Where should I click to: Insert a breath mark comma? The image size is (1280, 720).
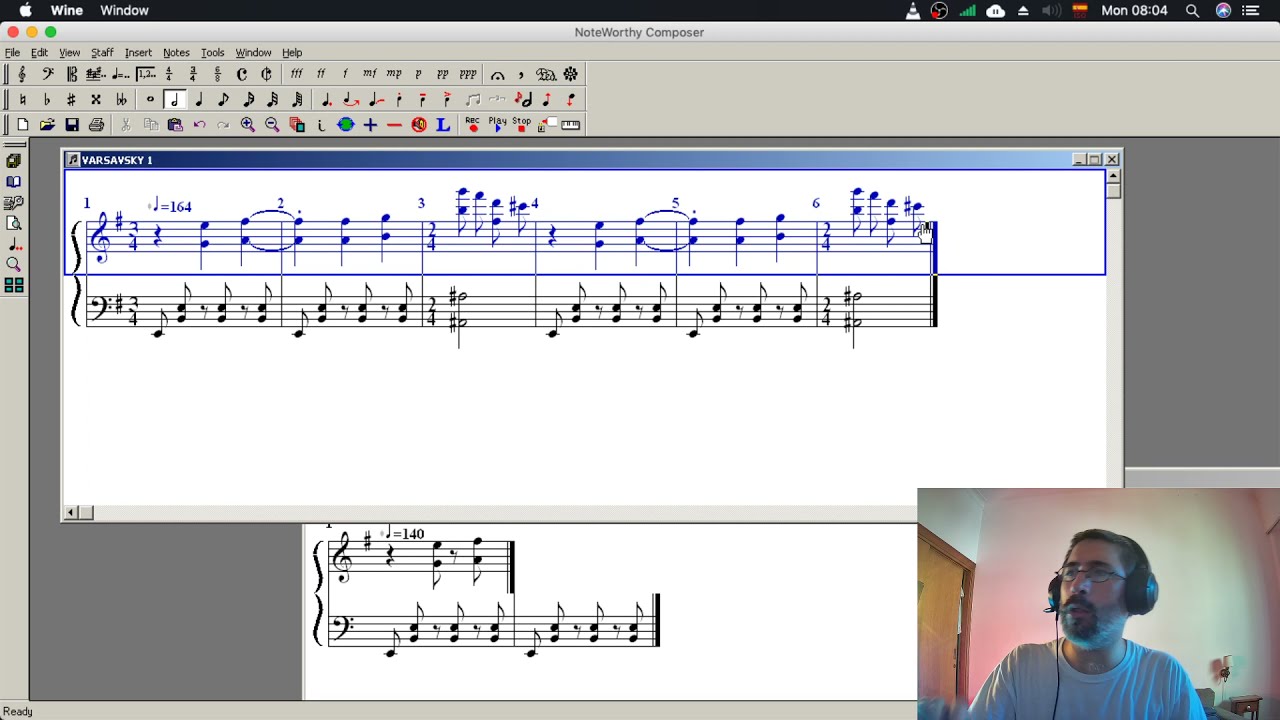point(521,74)
